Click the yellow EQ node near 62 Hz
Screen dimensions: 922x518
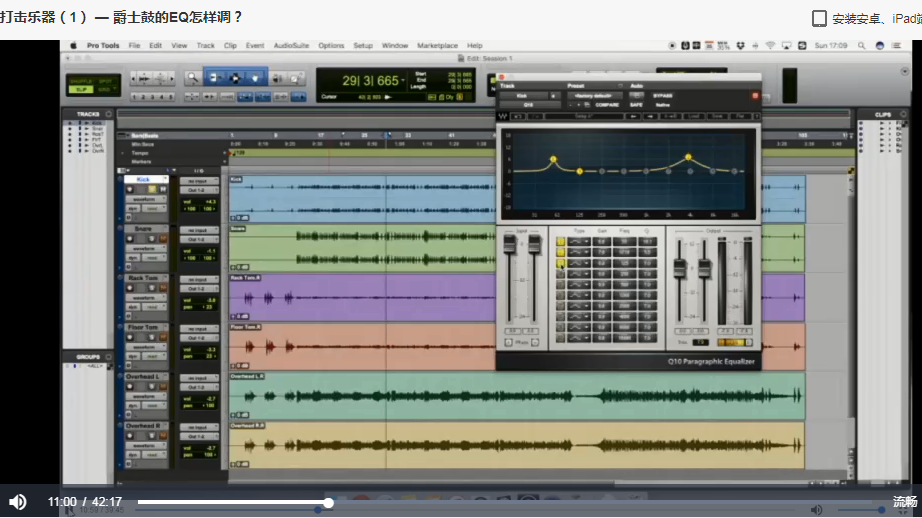tap(553, 159)
